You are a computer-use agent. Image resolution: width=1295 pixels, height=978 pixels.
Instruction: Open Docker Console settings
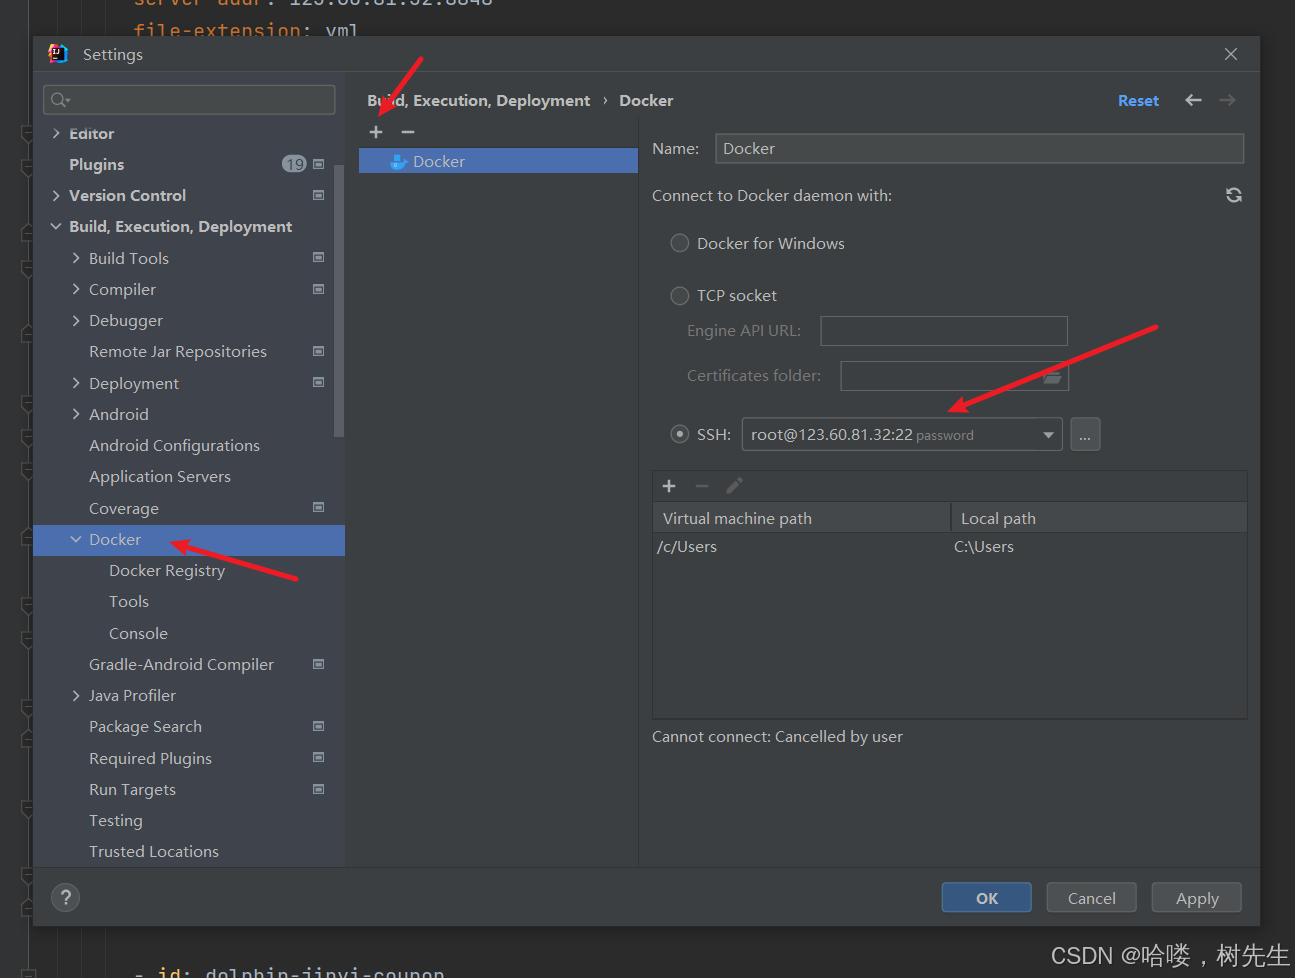point(138,633)
